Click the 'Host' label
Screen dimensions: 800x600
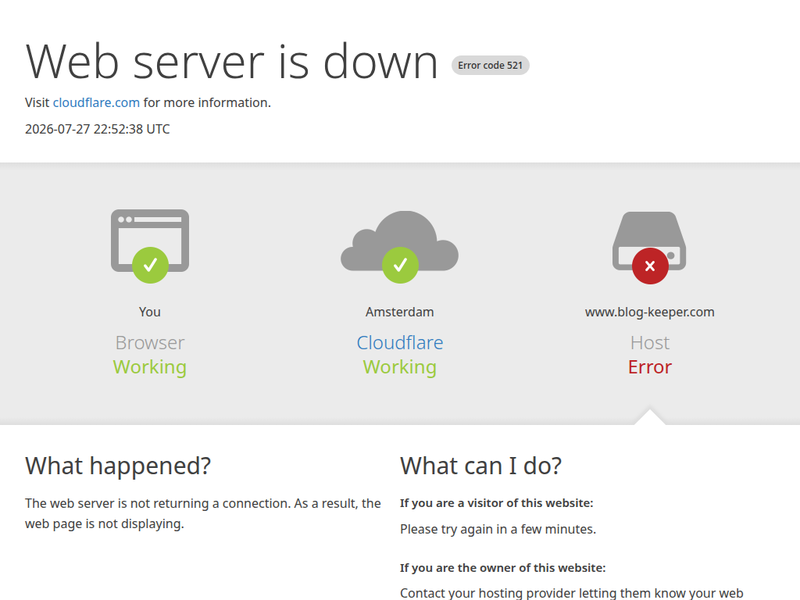pyautogui.click(x=649, y=342)
